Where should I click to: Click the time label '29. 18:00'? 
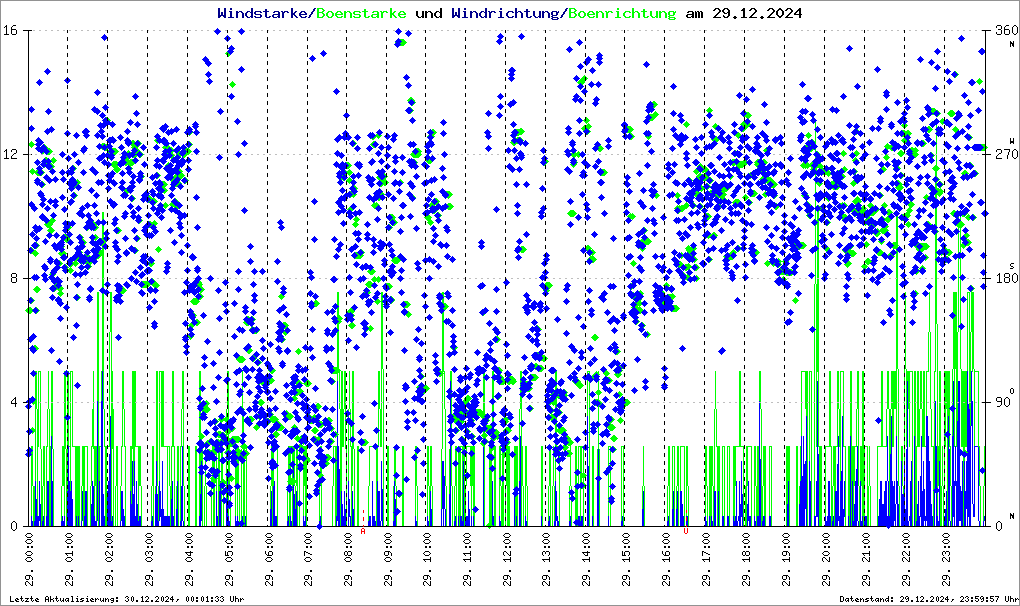coord(746,559)
